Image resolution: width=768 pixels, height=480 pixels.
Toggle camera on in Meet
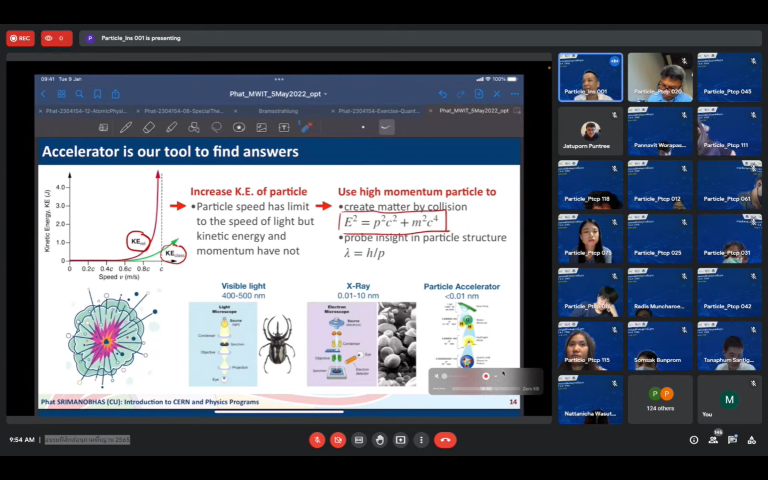pos(338,440)
